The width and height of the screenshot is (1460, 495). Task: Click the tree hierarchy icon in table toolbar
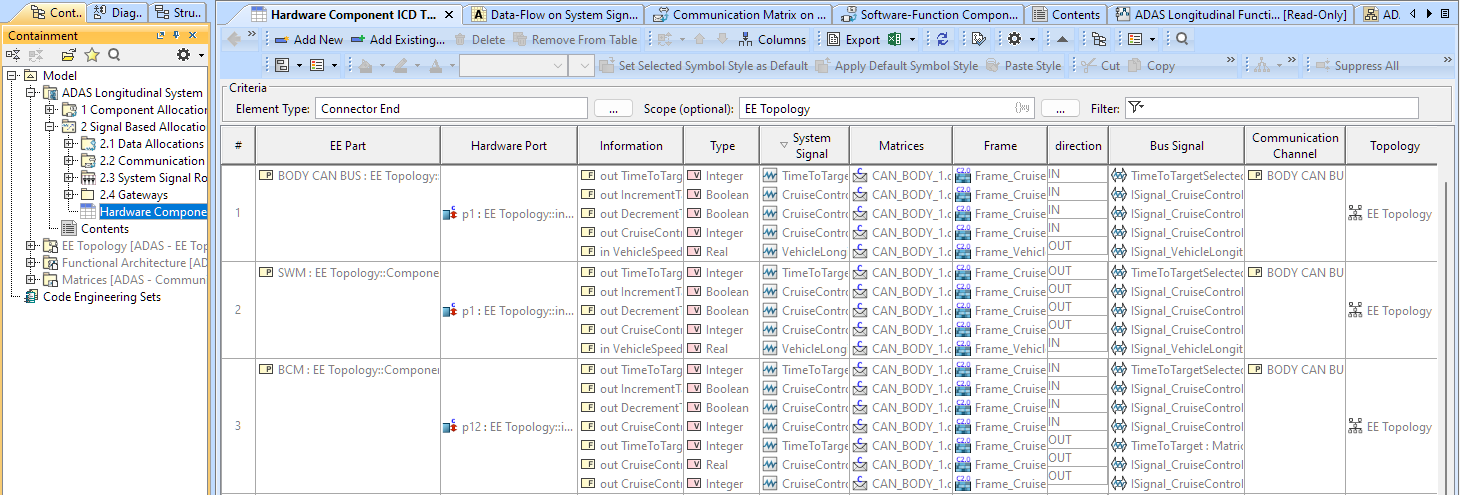pyautogui.click(x=1099, y=39)
